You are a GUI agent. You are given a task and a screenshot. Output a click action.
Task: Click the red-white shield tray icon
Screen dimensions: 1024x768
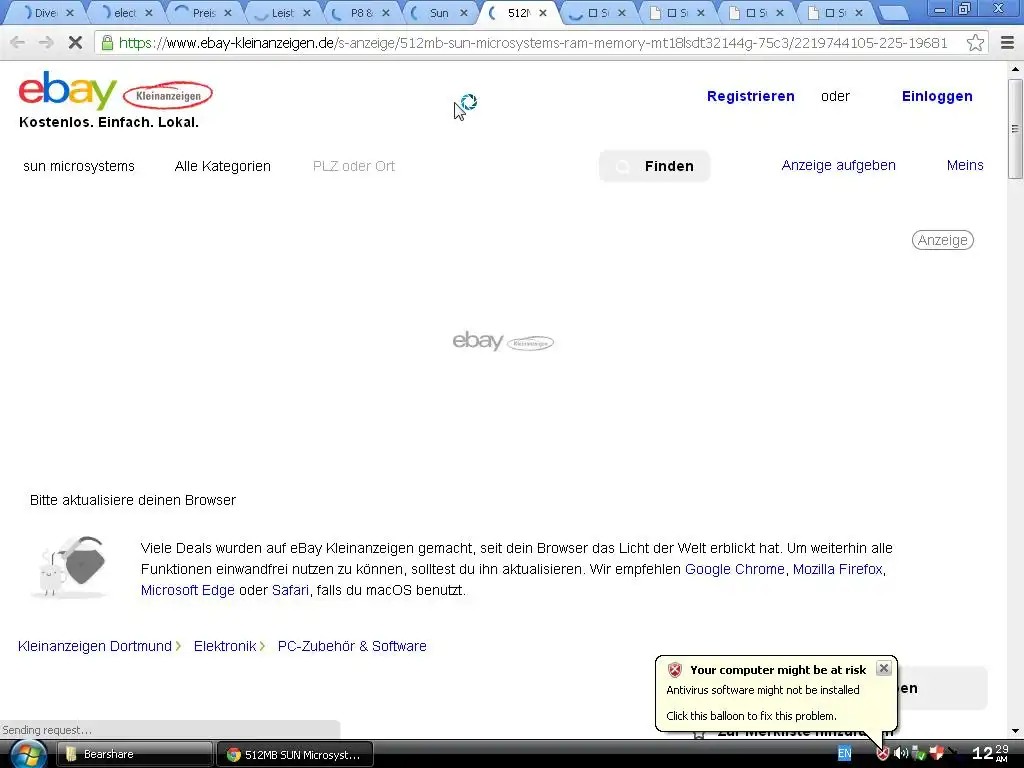tap(936, 754)
